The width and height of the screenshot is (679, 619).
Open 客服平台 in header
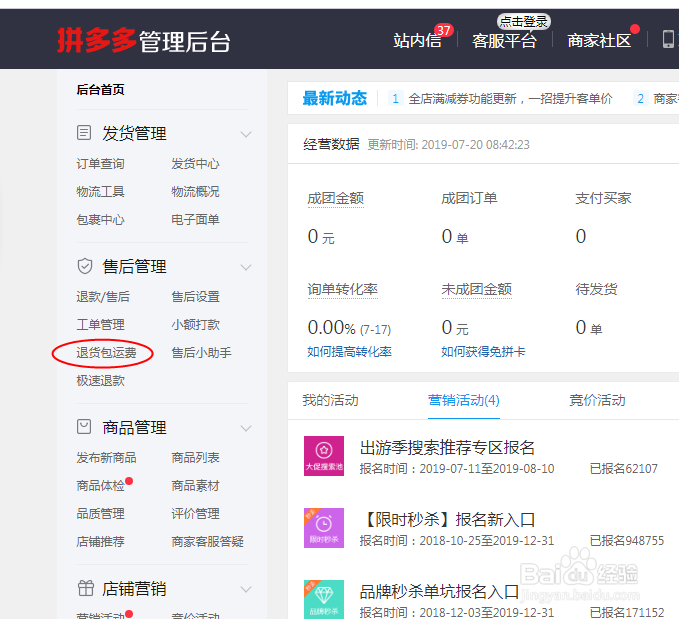coord(504,41)
